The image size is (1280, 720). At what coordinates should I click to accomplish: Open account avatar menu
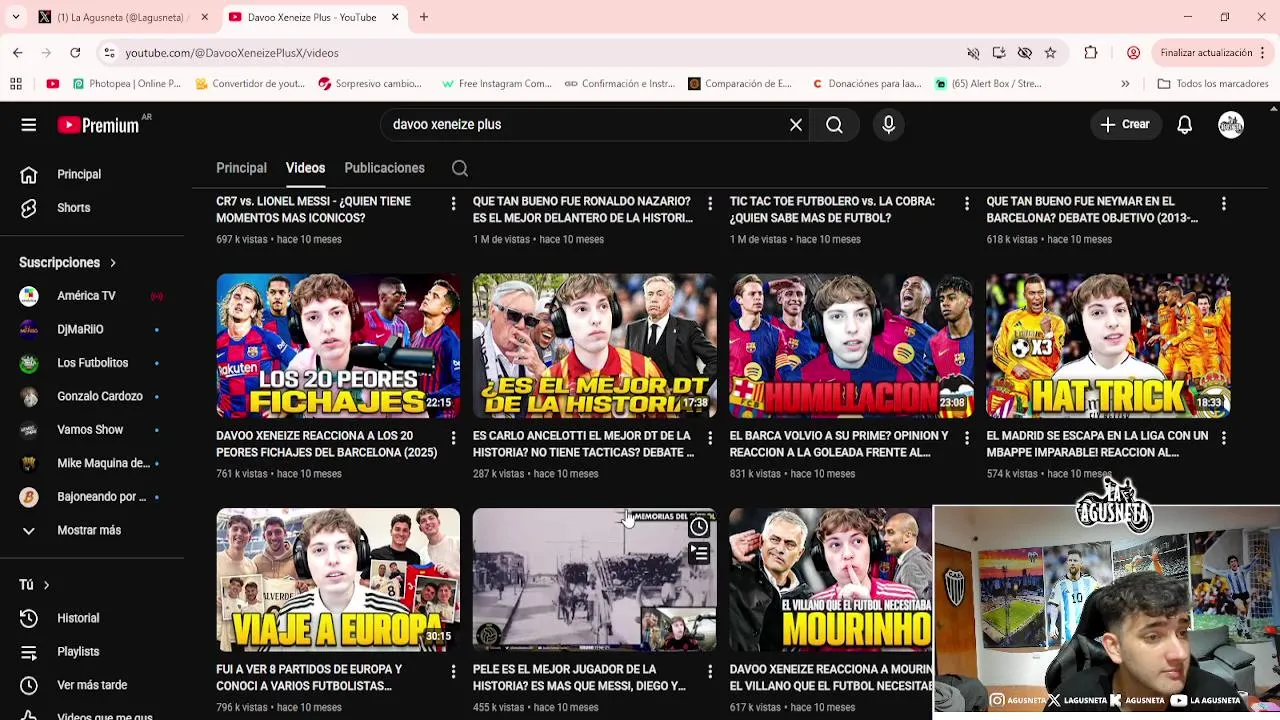1231,125
